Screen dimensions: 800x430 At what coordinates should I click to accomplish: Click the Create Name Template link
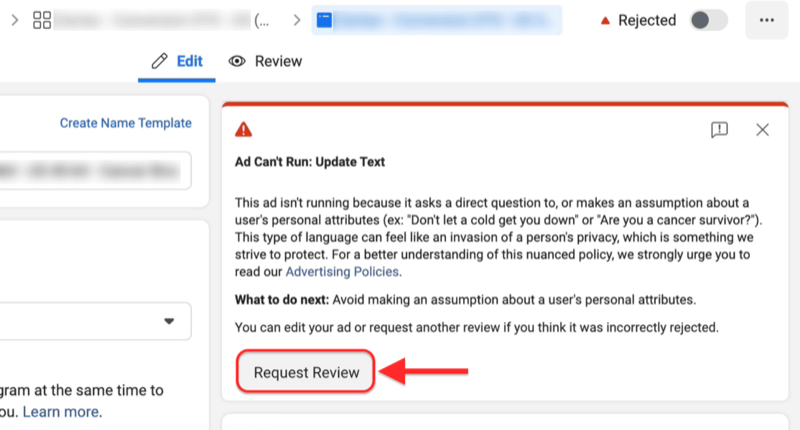[x=125, y=123]
